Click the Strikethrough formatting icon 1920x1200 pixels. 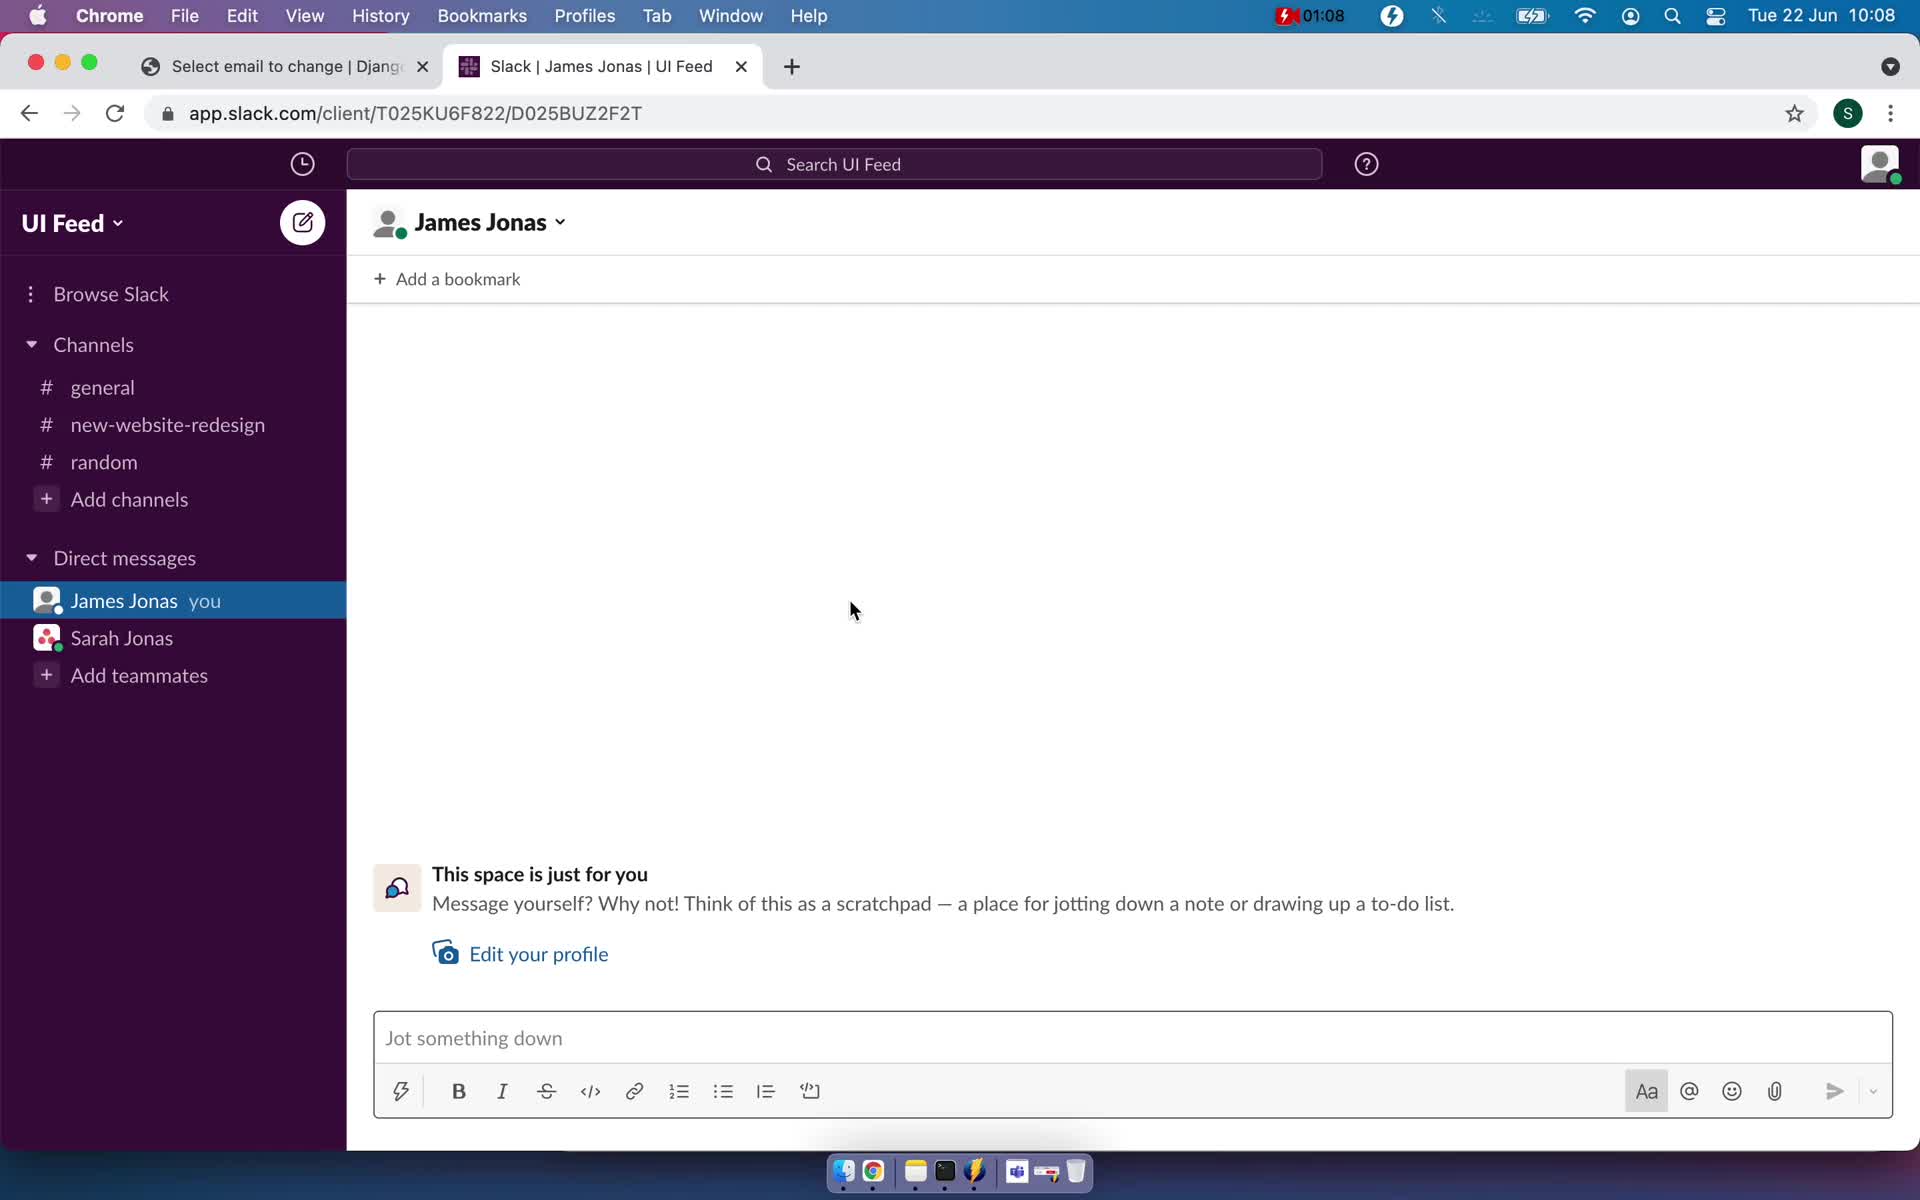pos(546,1091)
